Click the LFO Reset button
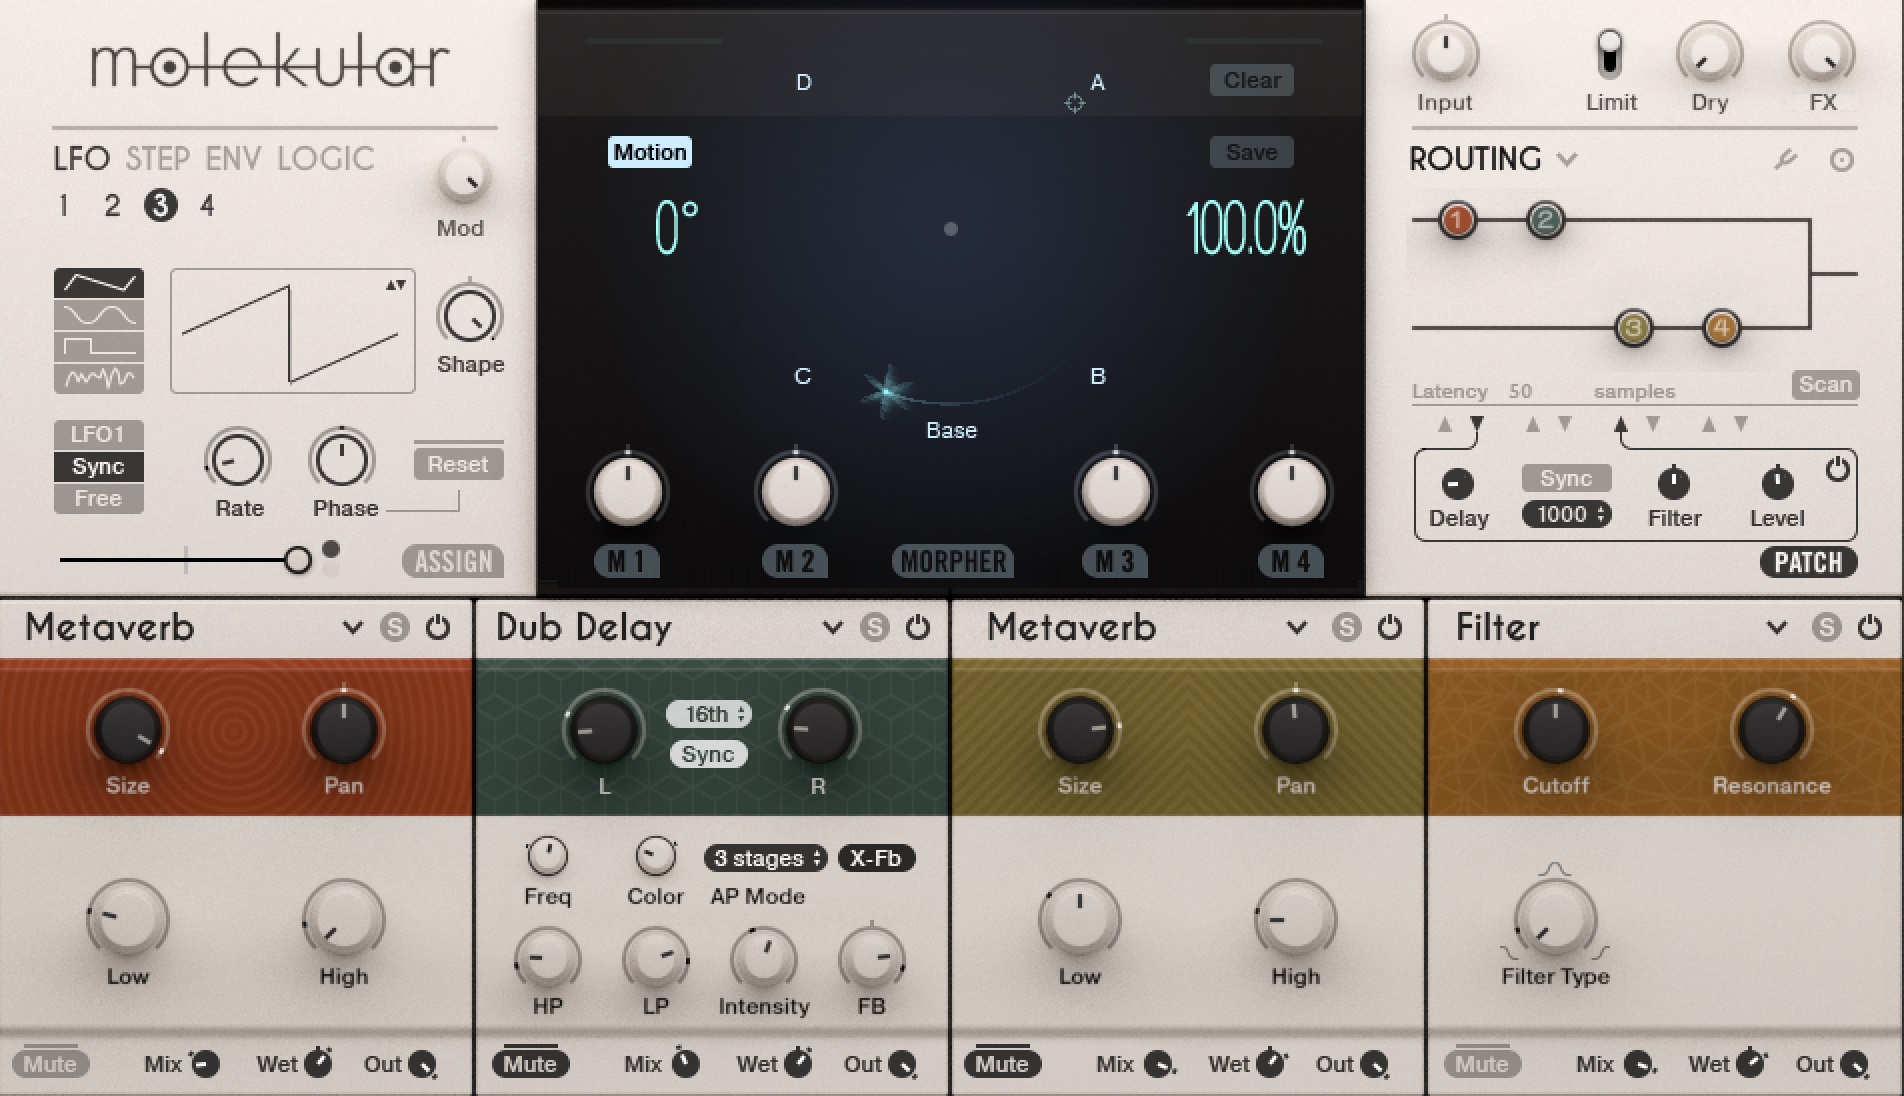Image resolution: width=1904 pixels, height=1096 pixels. click(x=458, y=464)
